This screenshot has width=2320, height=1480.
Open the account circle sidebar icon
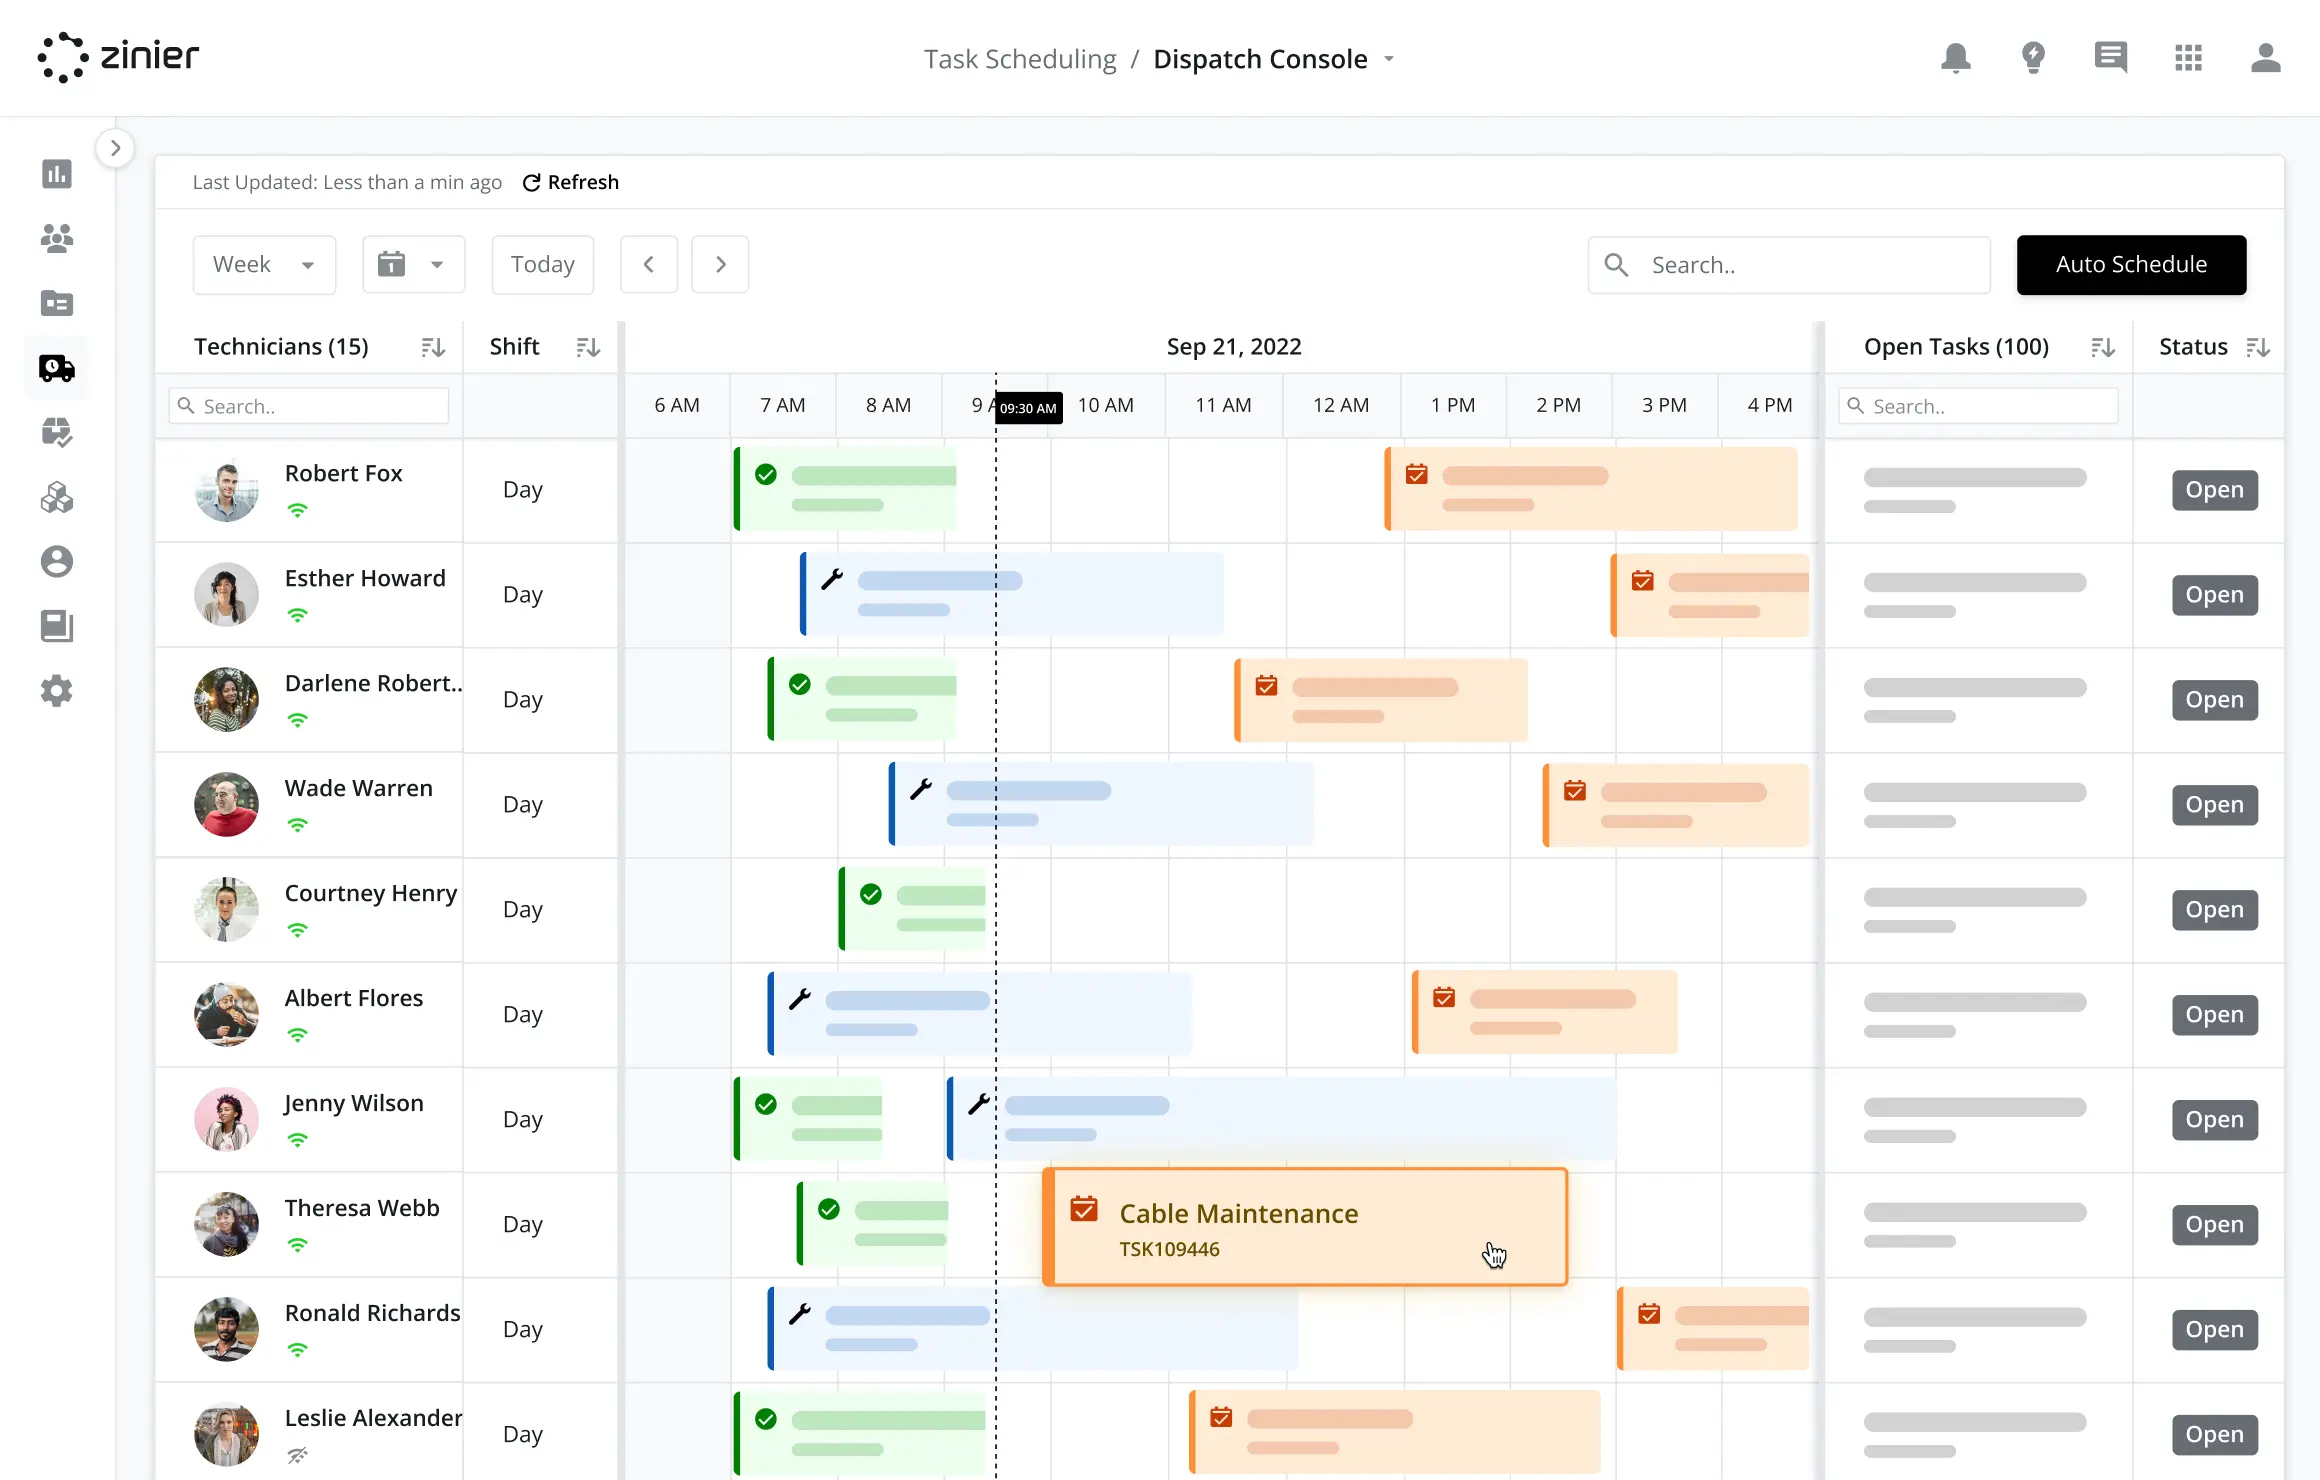(x=57, y=561)
